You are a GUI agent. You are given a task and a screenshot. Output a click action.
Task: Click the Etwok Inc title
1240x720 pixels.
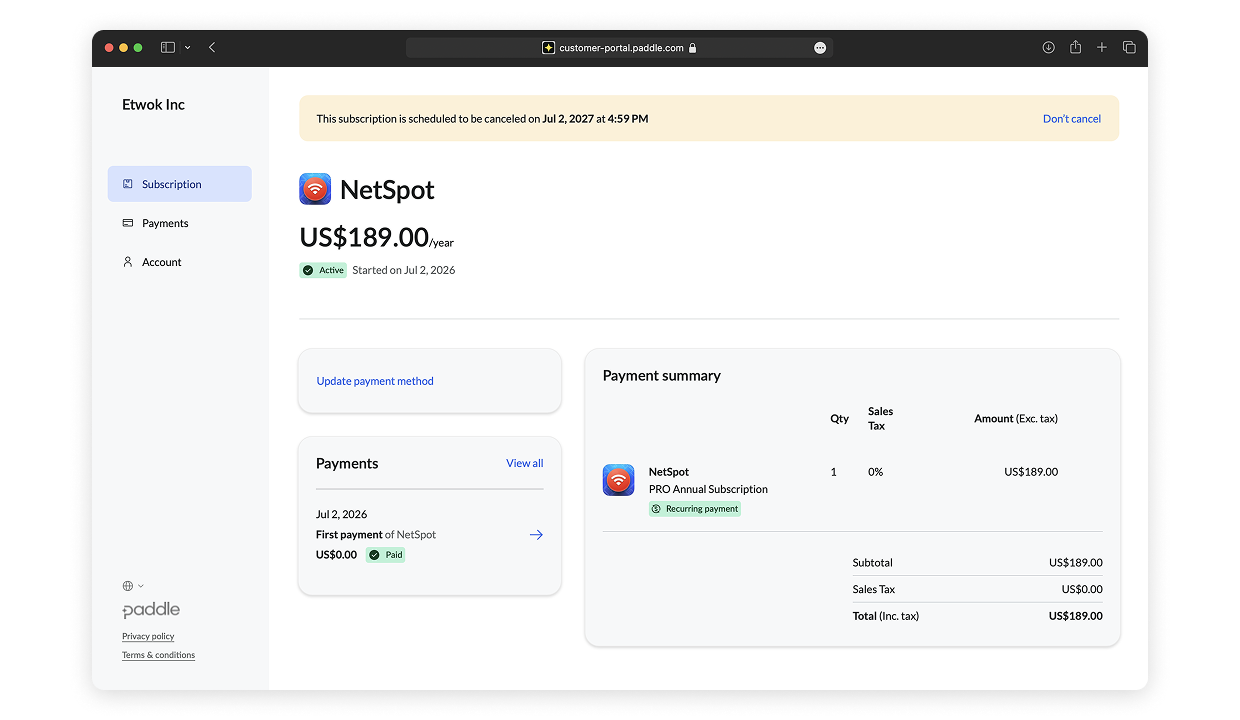[153, 104]
